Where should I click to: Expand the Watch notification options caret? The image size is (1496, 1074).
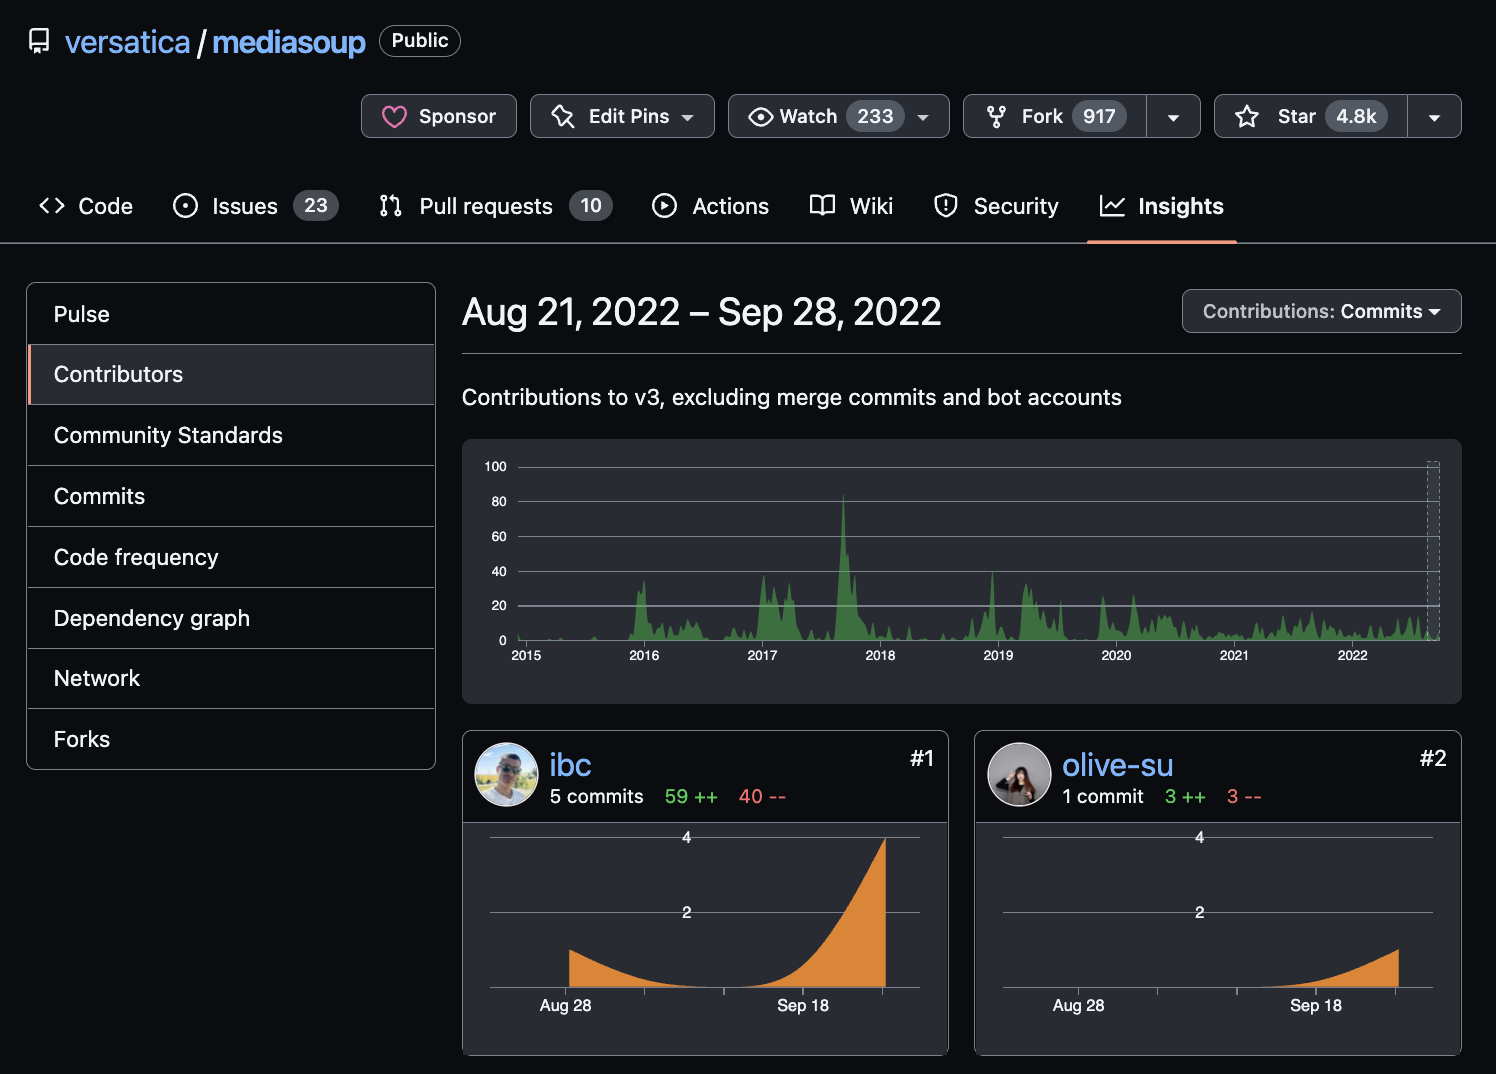(x=923, y=118)
